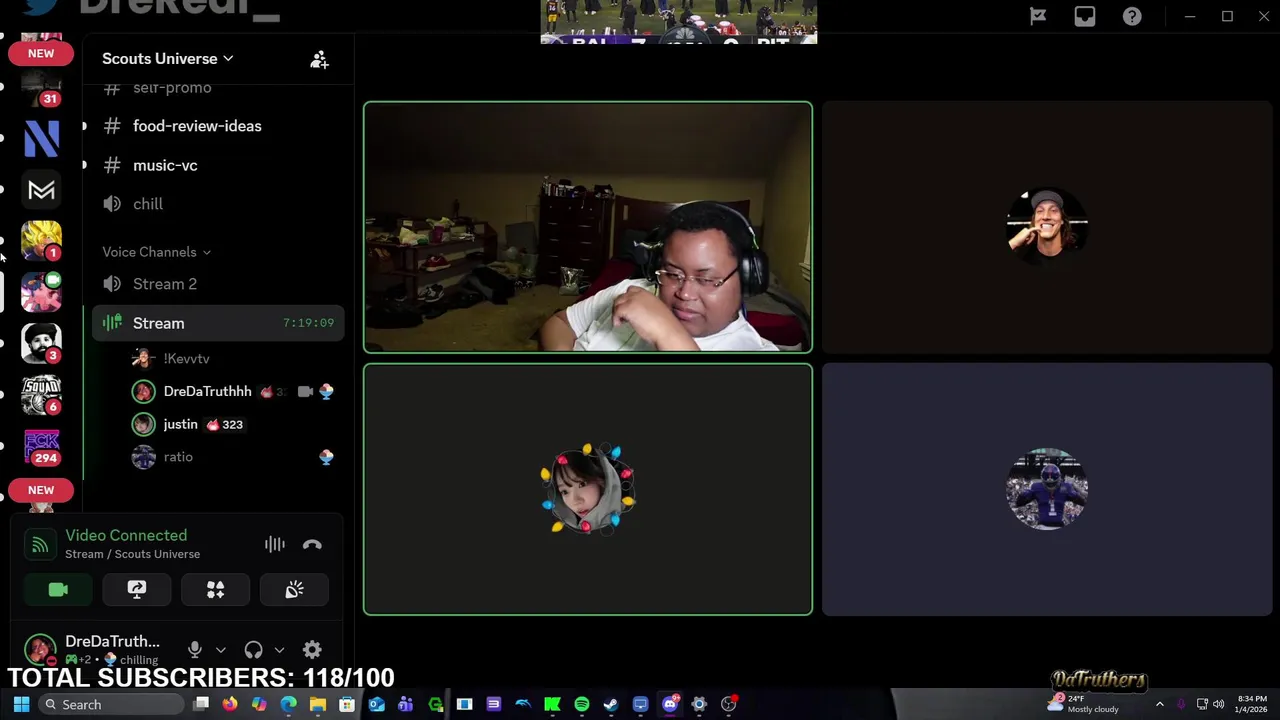The height and width of the screenshot is (720, 1280).
Task: Focus the webcam video tile
Action: point(588,228)
